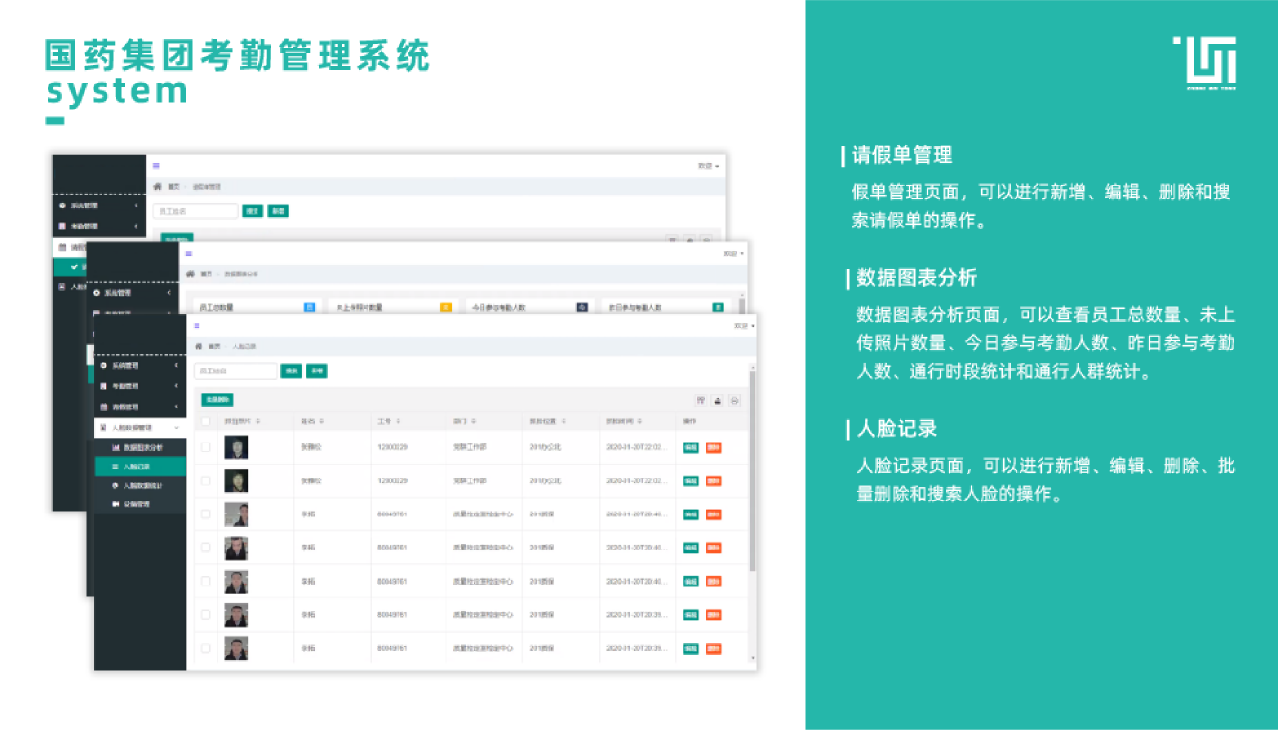This screenshot has width=1278, height=730.
Task: Click the sort icon beside the 抓拍照片 column header
Action: [x=260, y=421]
